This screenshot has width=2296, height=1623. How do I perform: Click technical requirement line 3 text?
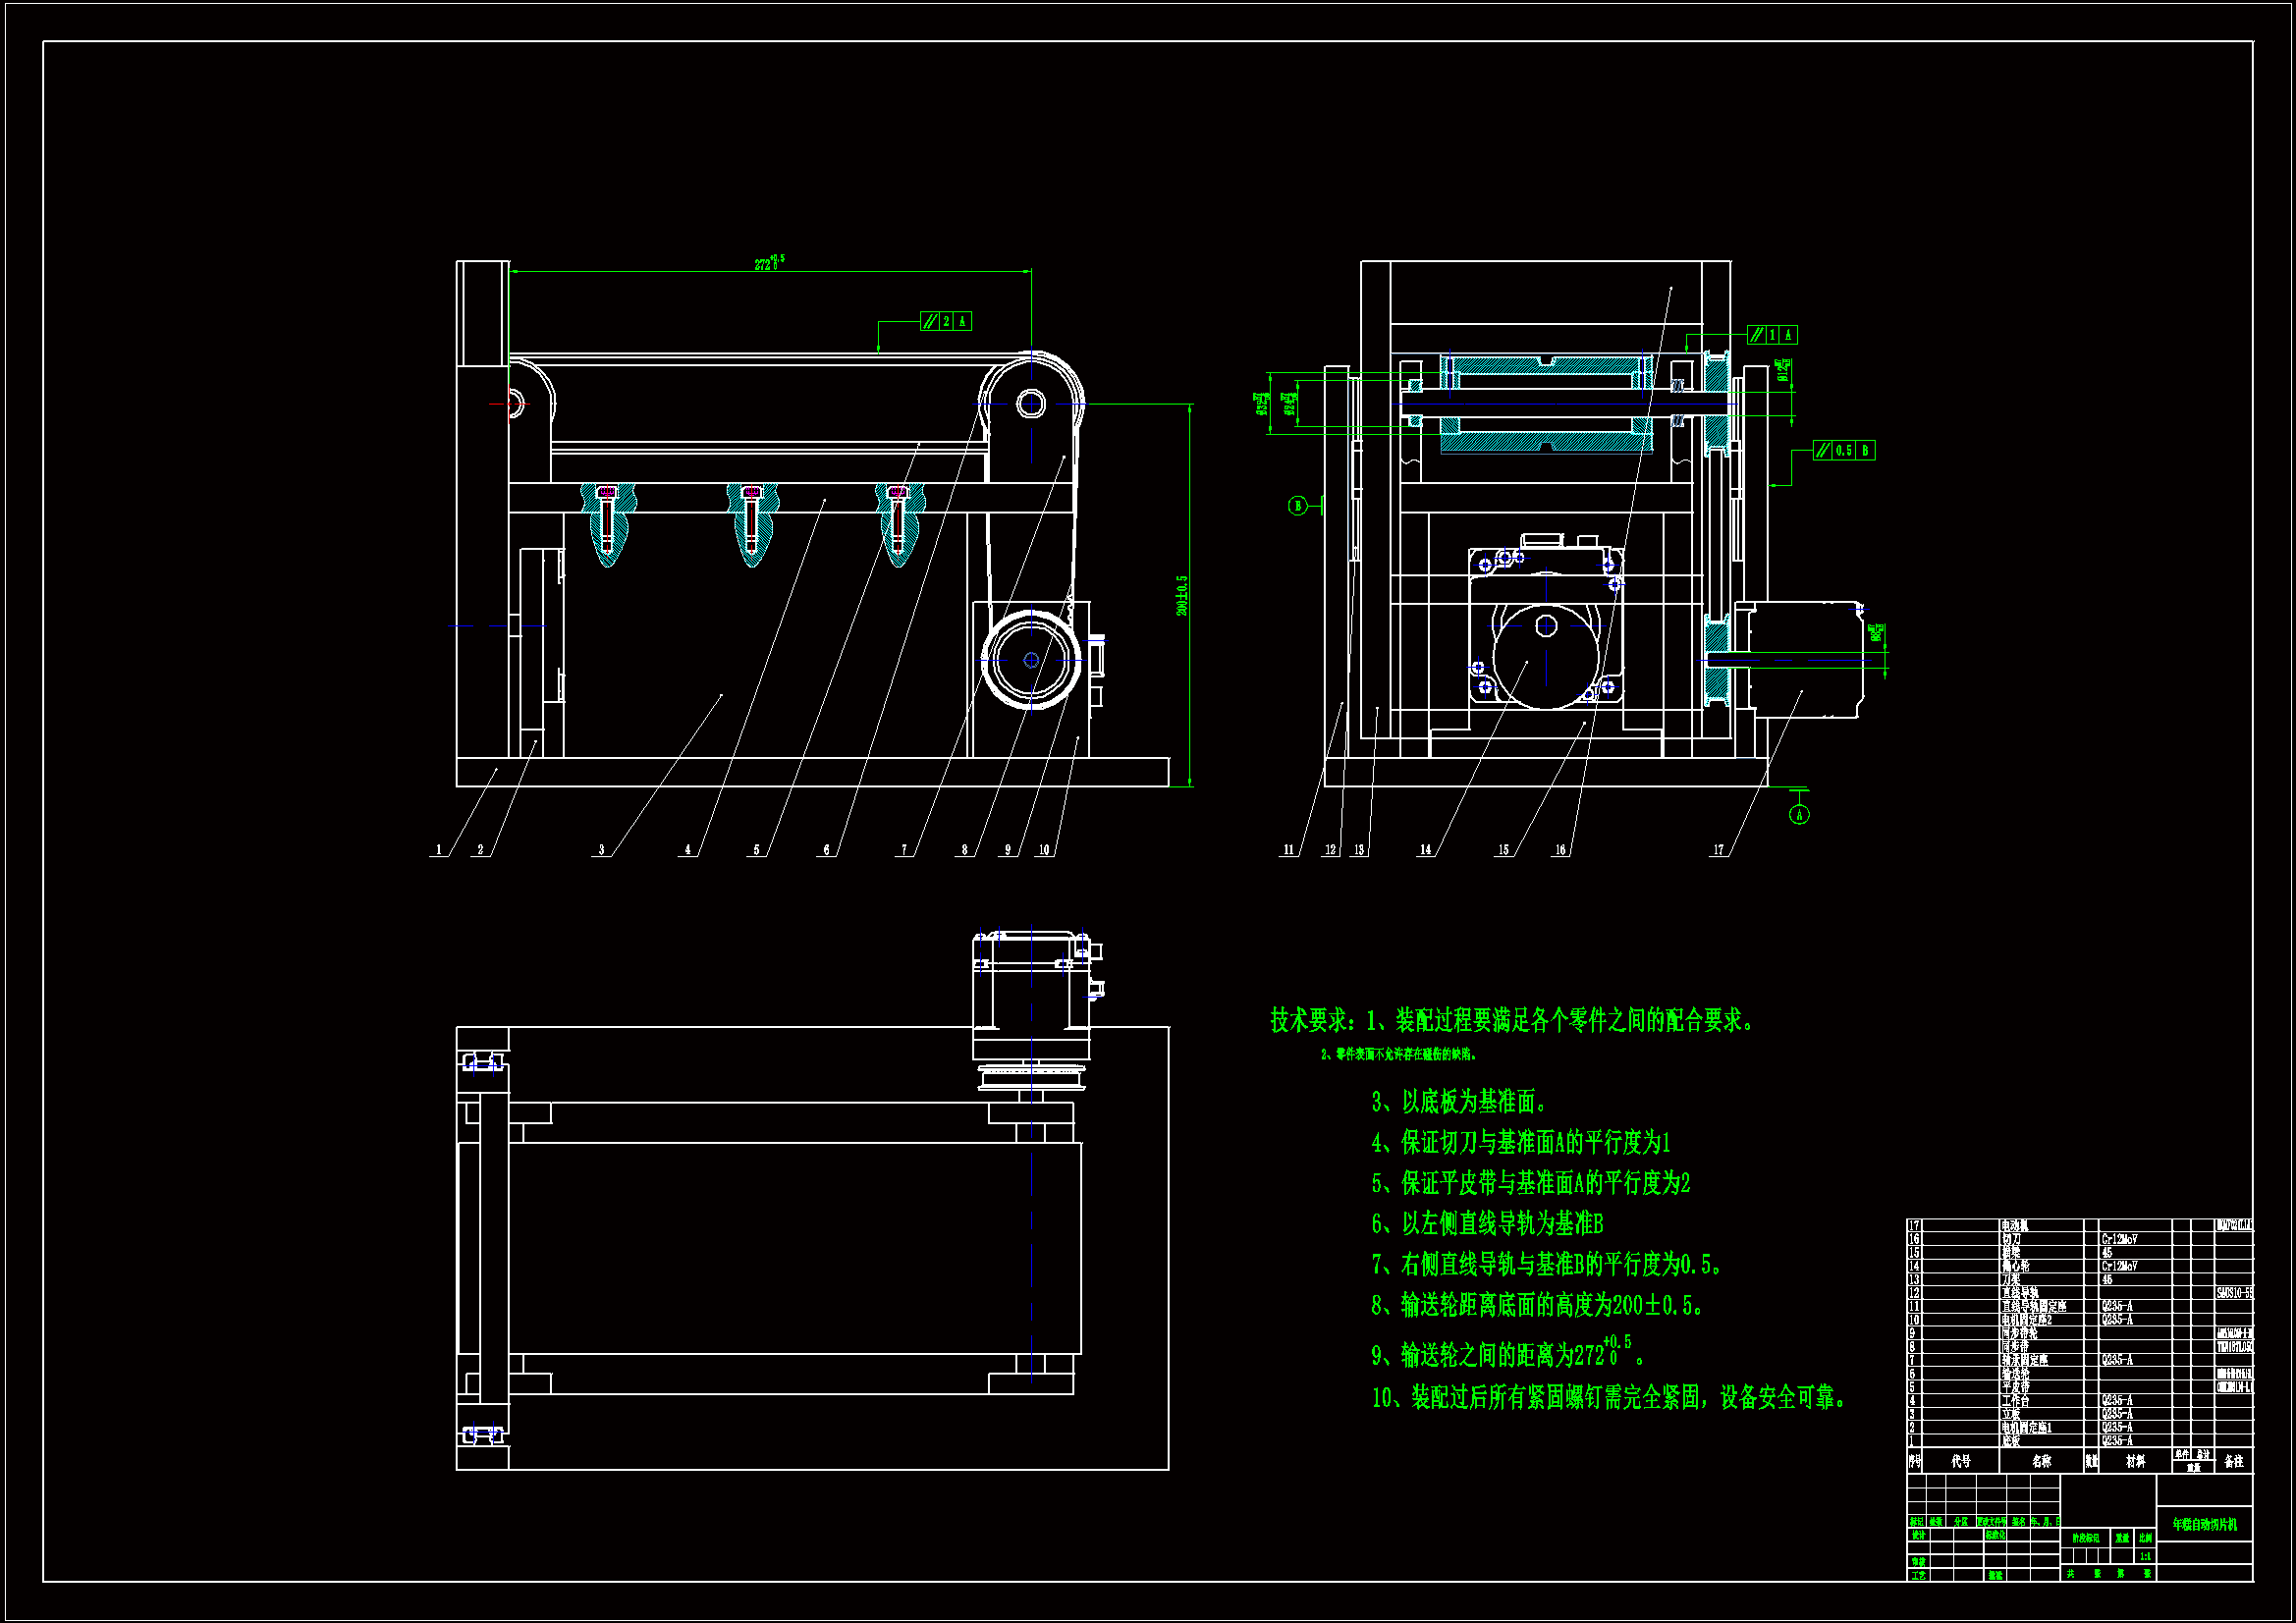(1459, 1102)
